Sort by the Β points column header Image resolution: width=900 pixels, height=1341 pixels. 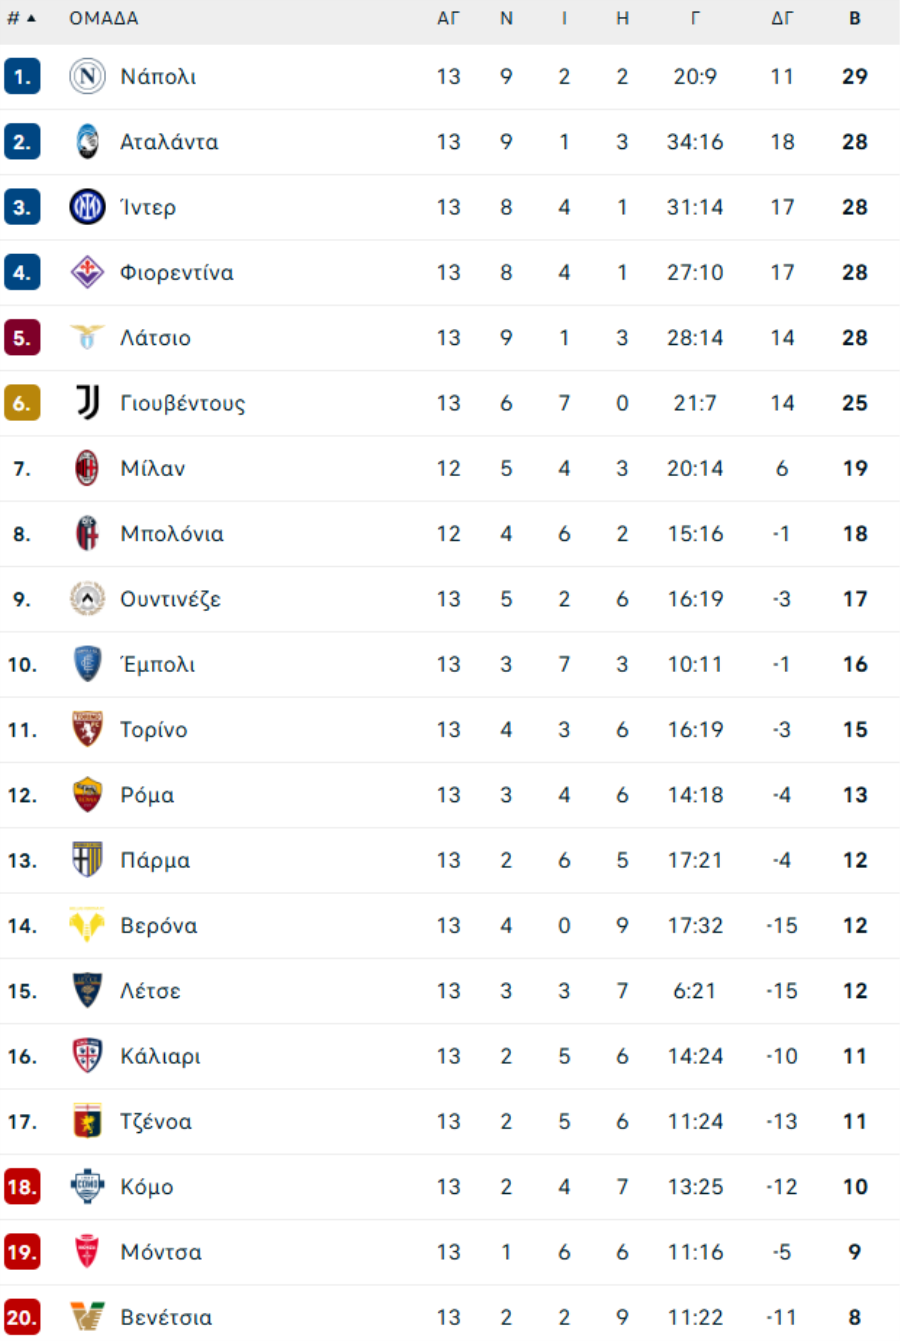click(854, 19)
